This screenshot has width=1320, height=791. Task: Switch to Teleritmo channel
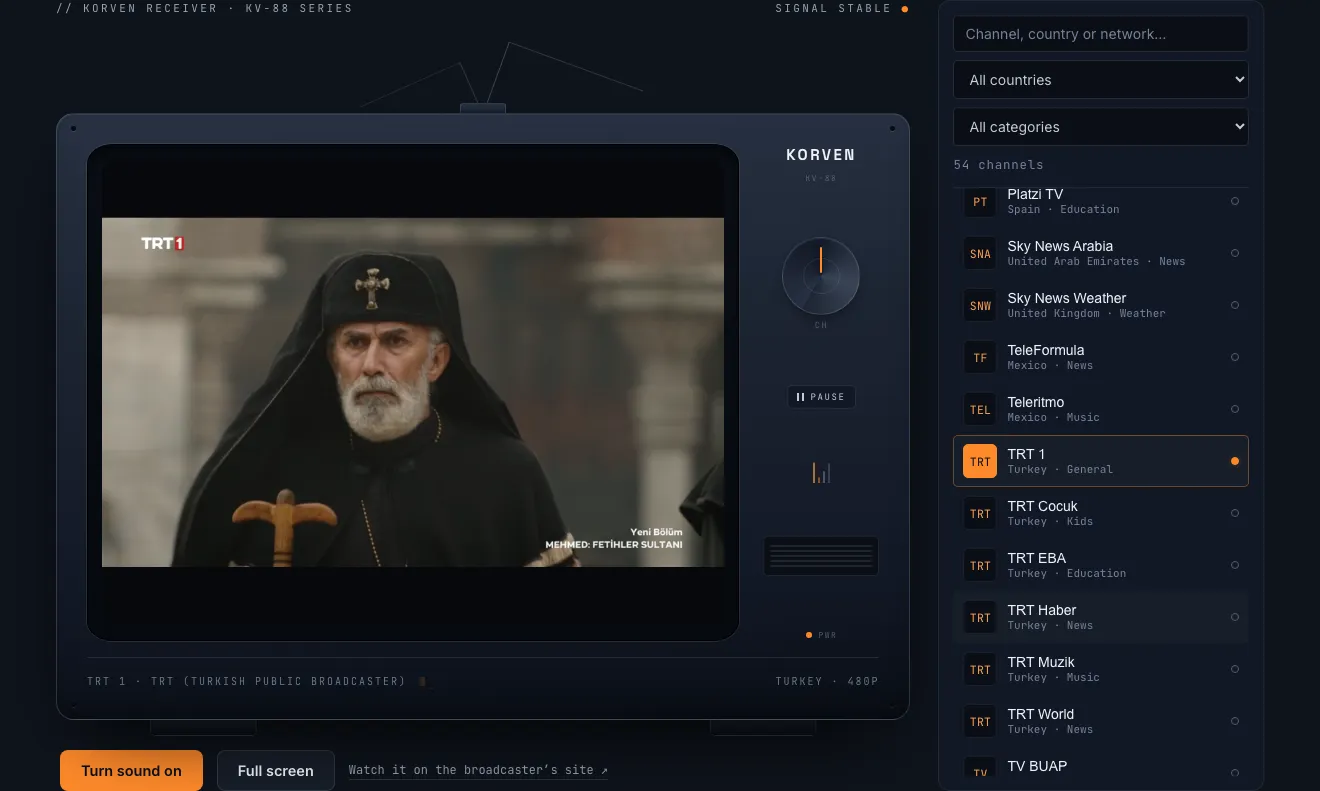click(1100, 409)
